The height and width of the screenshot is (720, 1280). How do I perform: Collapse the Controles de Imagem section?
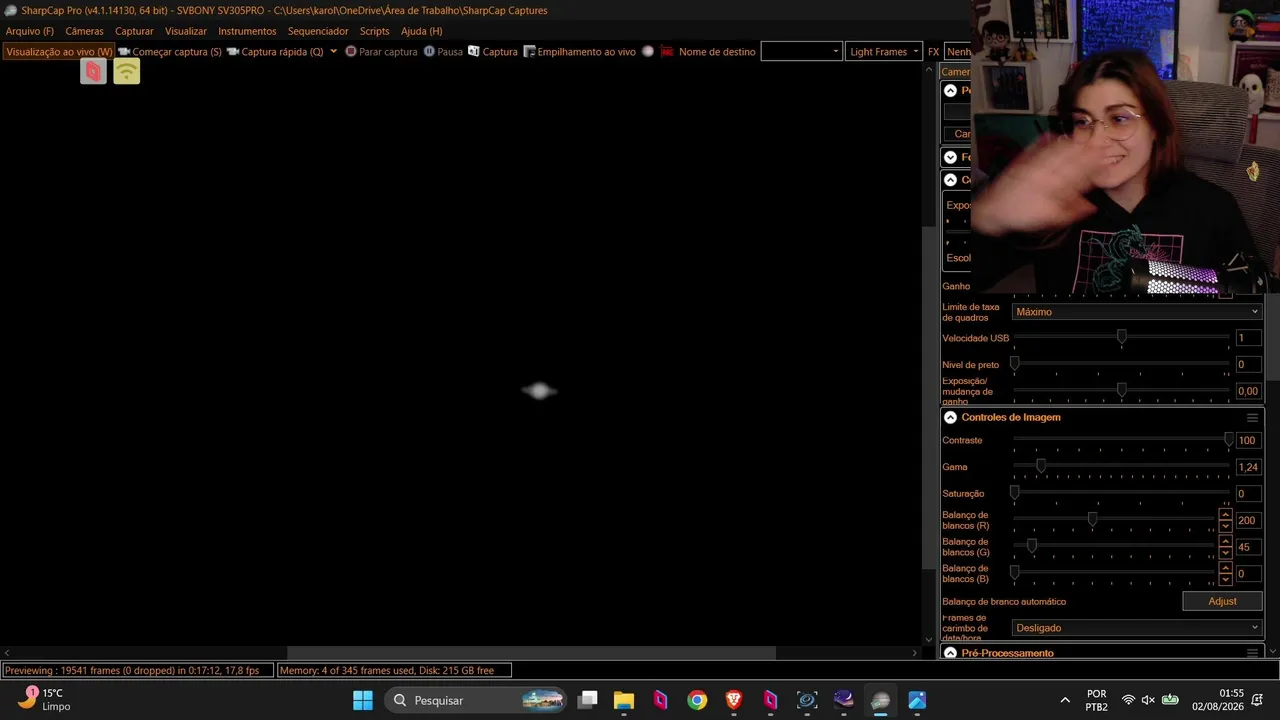(x=950, y=417)
